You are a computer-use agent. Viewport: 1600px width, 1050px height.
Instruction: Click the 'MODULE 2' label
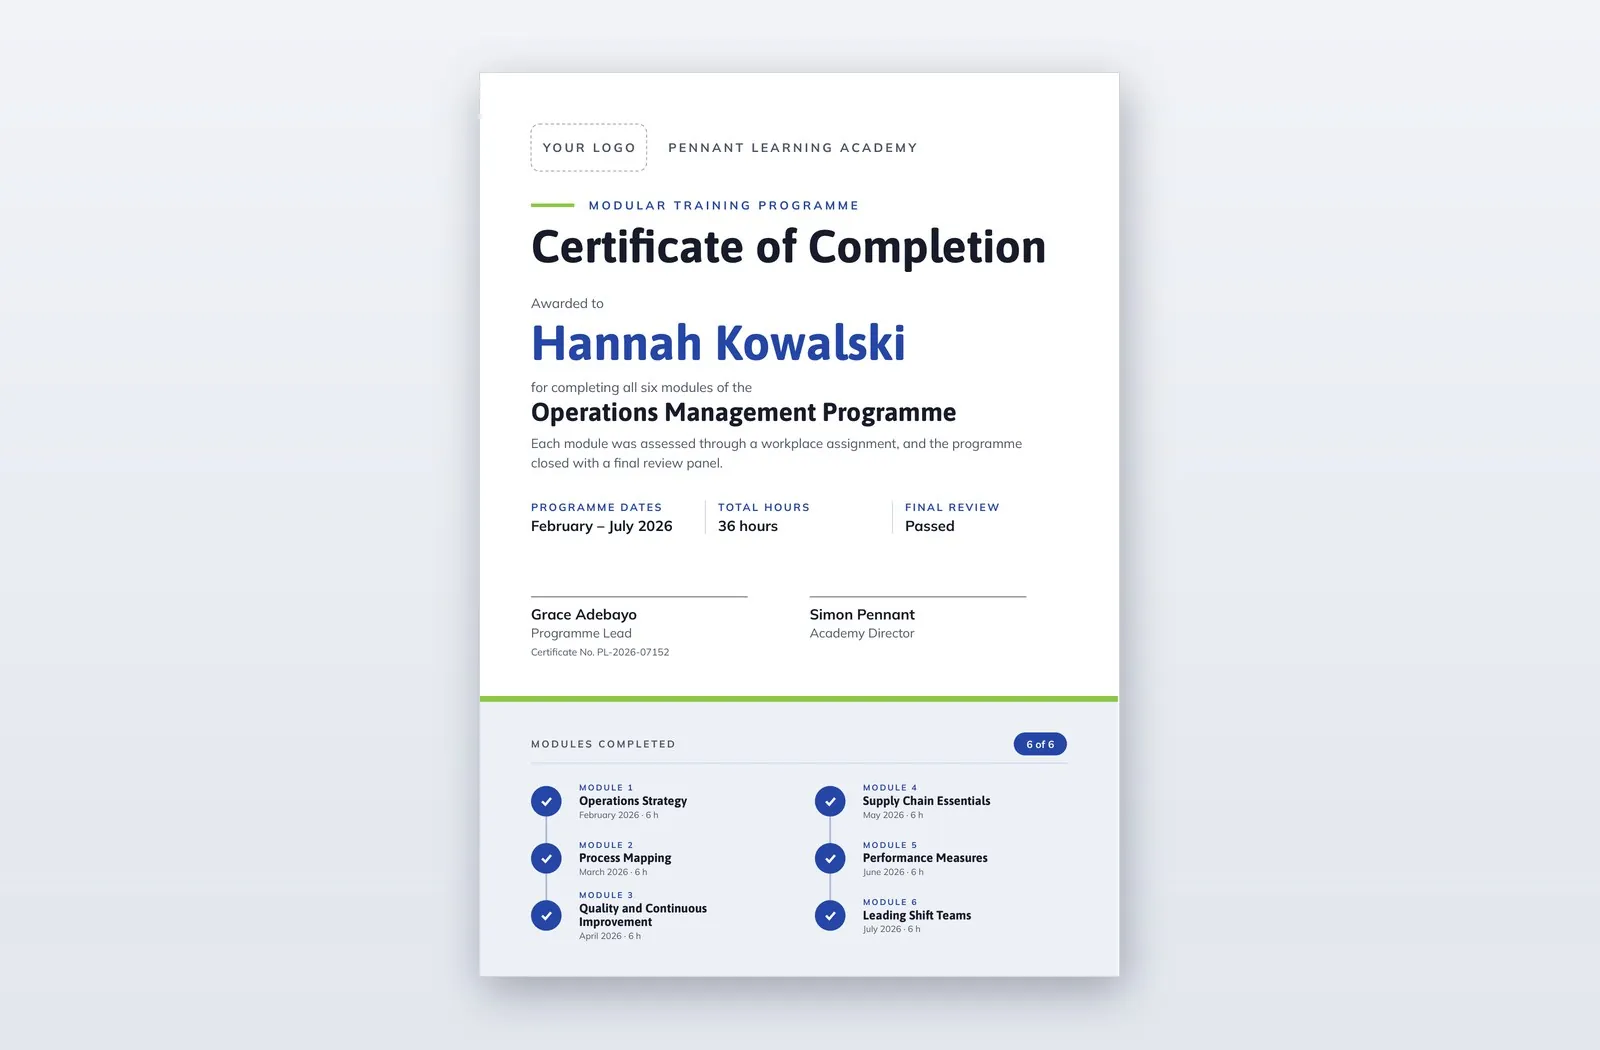click(606, 845)
